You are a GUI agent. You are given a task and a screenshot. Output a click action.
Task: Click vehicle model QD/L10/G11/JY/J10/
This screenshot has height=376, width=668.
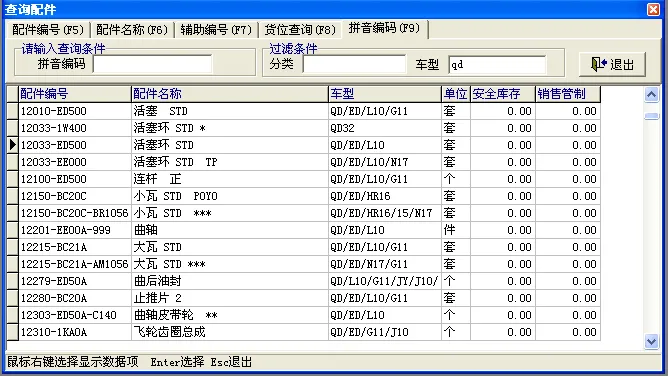384,281
